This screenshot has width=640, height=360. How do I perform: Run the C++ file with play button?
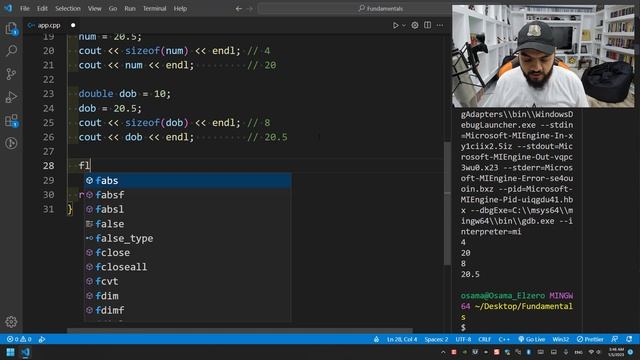coord(396,25)
